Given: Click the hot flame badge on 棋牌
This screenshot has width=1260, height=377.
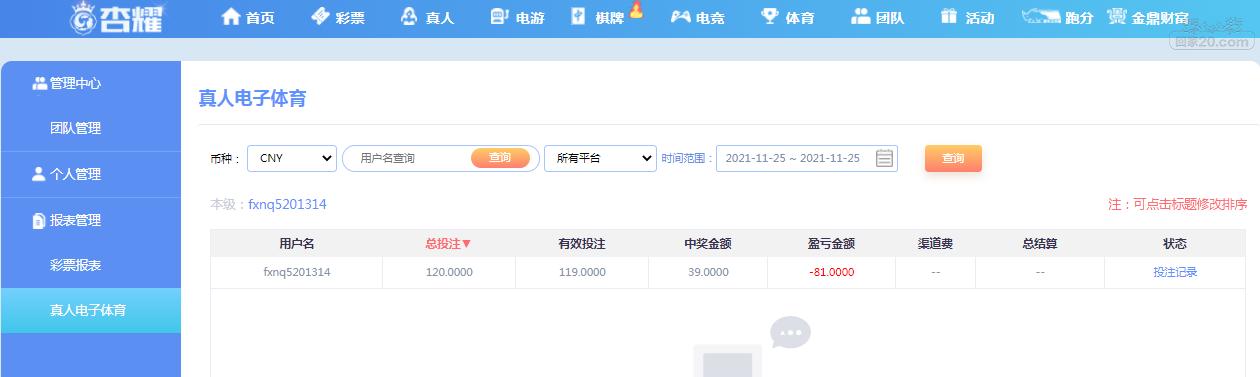Looking at the screenshot, I should click(636, 11).
